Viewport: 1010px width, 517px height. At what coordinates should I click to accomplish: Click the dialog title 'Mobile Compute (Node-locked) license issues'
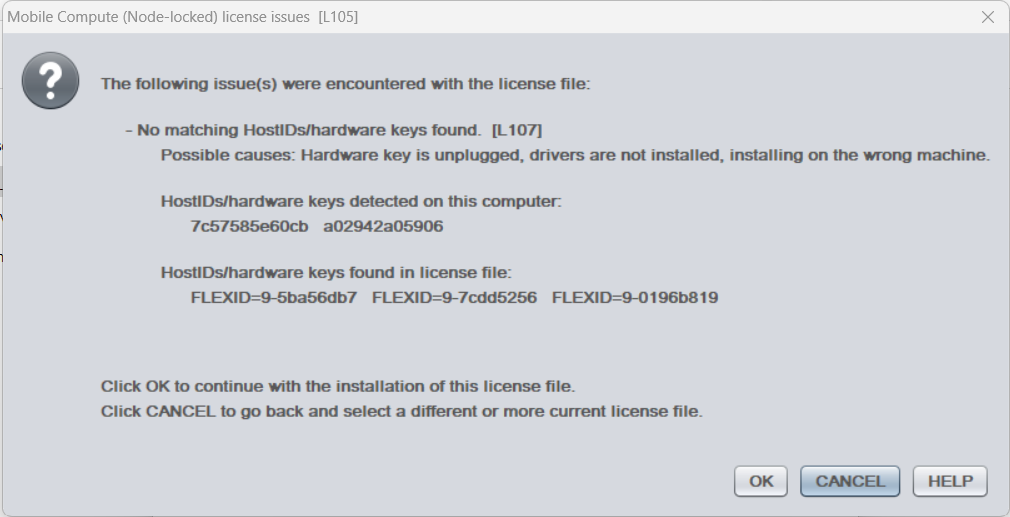[158, 17]
